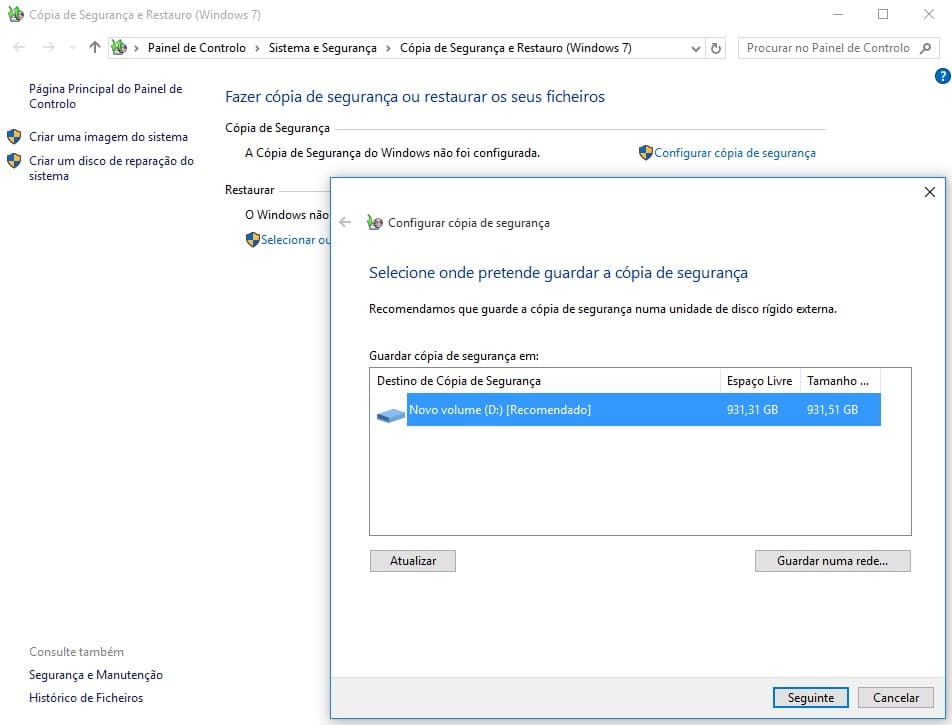The height and width of the screenshot is (725, 952).
Task: Open Criar um disco de reparação do sistema
Action: tap(111, 168)
